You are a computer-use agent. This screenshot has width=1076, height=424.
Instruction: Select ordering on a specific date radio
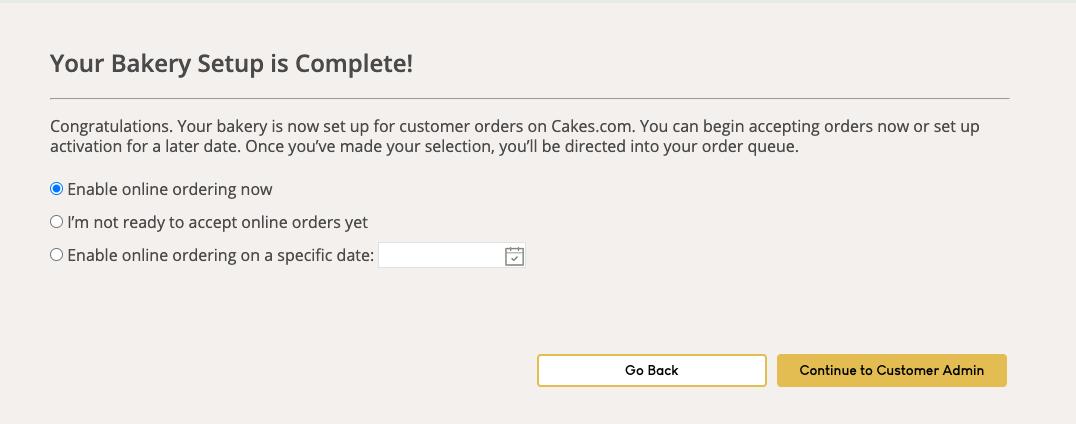click(x=57, y=255)
